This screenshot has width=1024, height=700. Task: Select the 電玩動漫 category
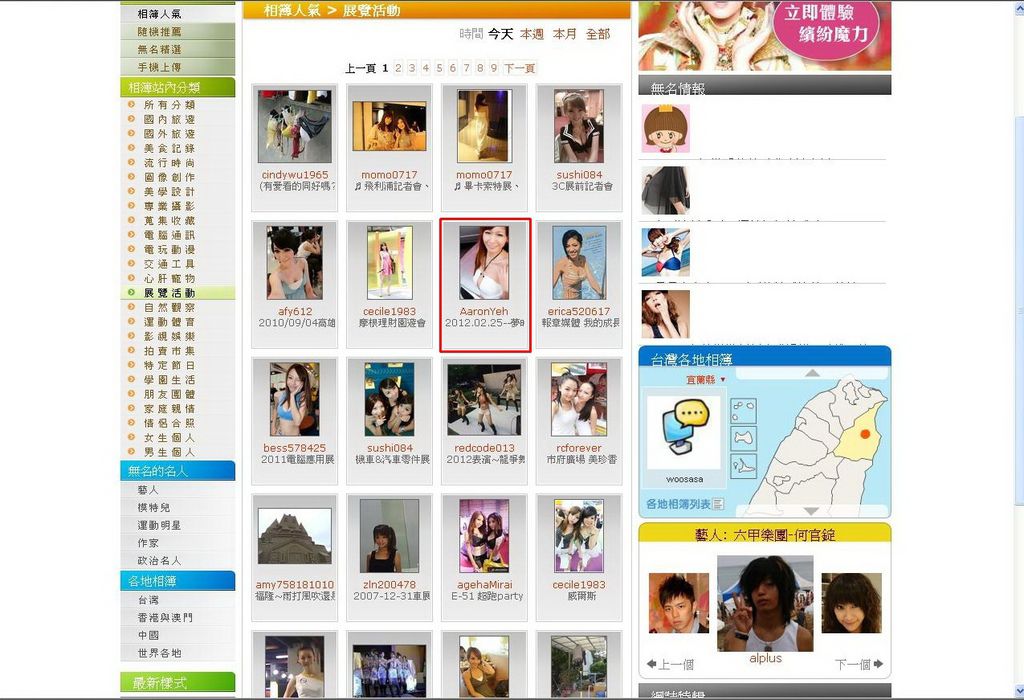pyautogui.click(x=169, y=249)
